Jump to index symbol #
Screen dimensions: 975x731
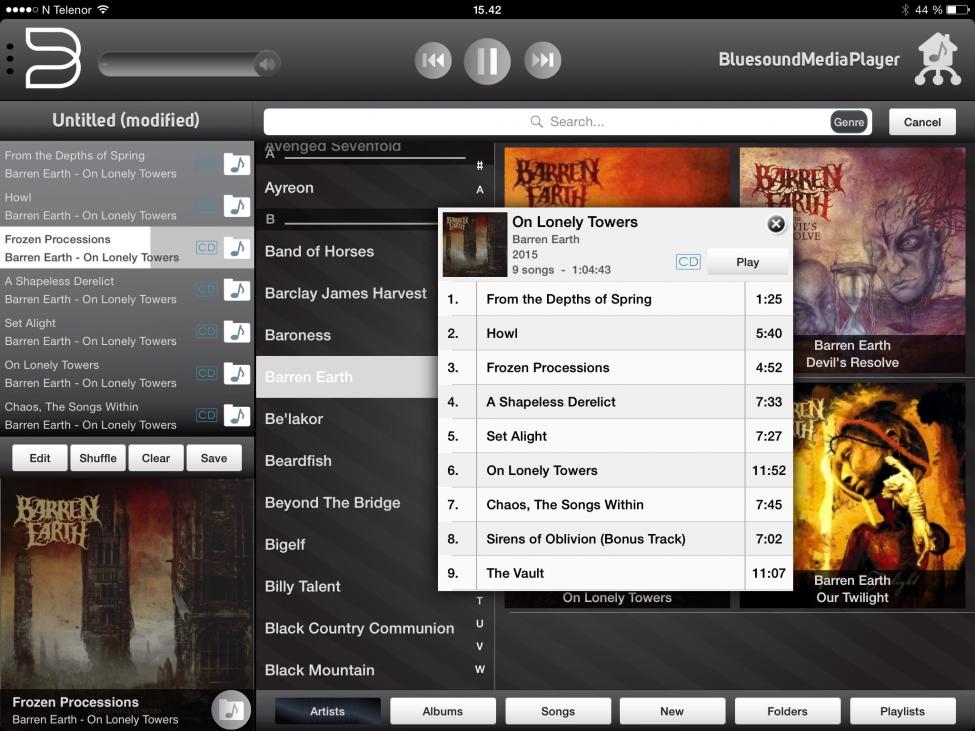tap(479, 165)
